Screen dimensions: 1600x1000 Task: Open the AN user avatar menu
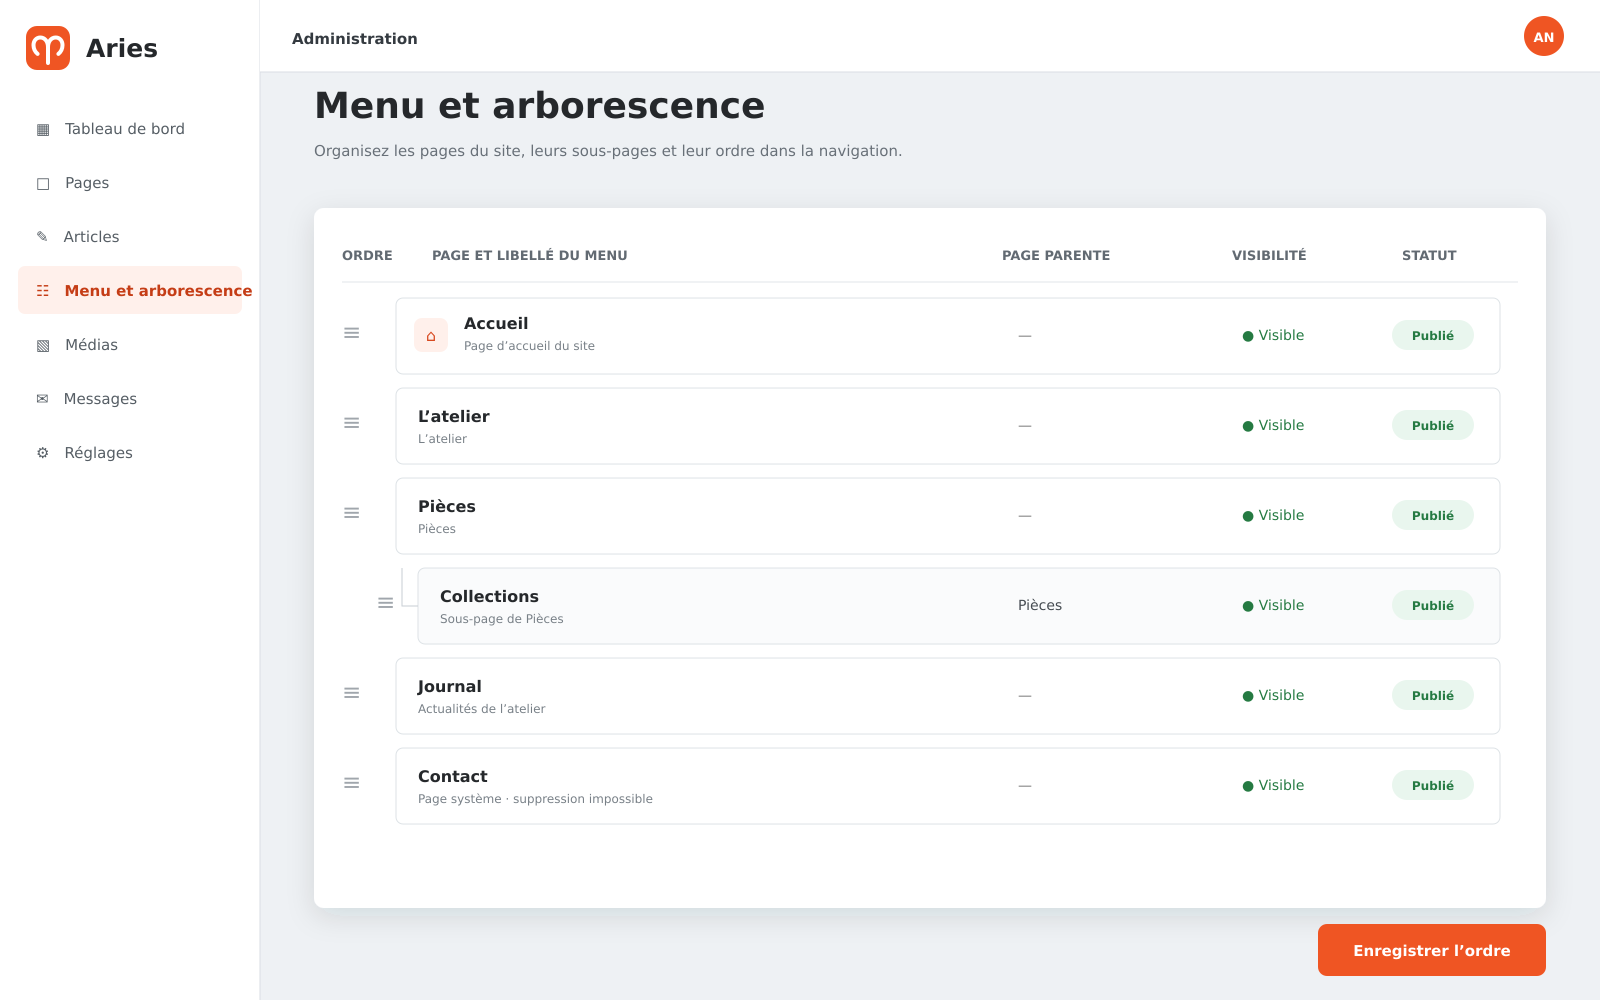click(1544, 36)
